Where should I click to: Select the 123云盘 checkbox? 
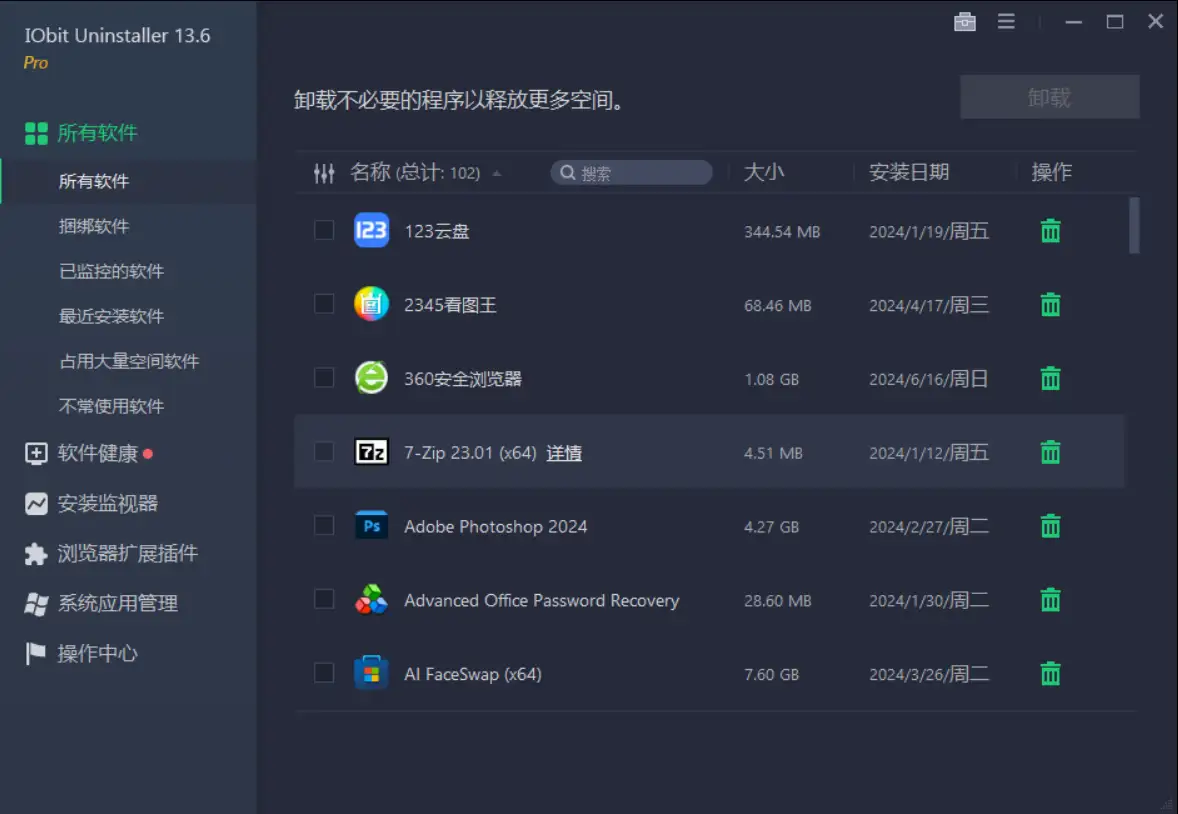click(x=324, y=231)
